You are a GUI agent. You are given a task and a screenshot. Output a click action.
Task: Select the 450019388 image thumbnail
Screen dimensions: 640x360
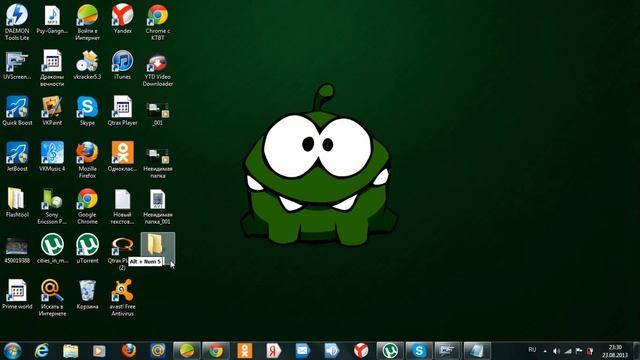point(17,250)
